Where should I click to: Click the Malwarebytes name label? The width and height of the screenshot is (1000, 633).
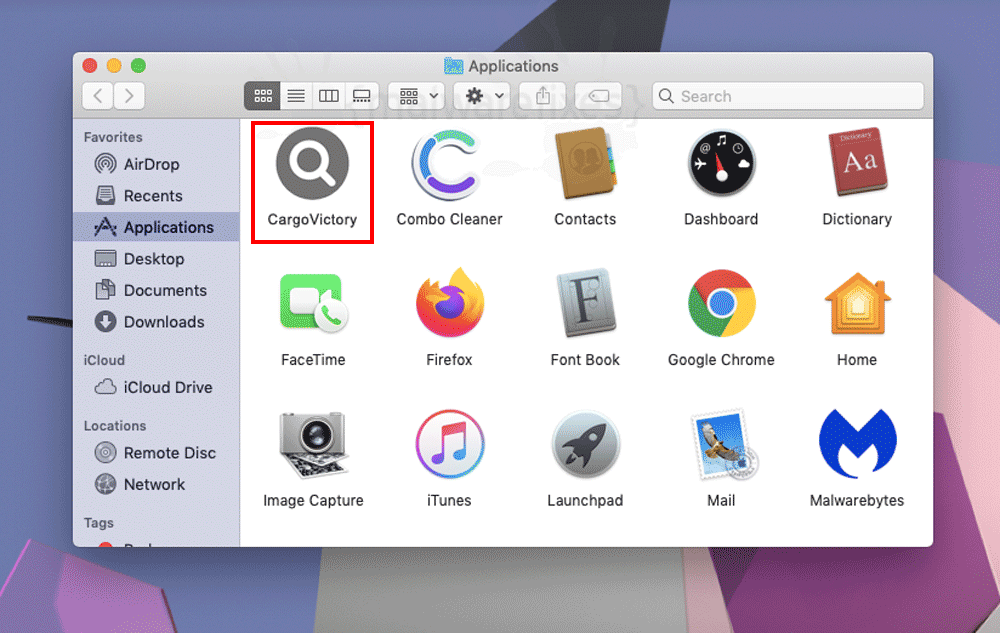(857, 500)
